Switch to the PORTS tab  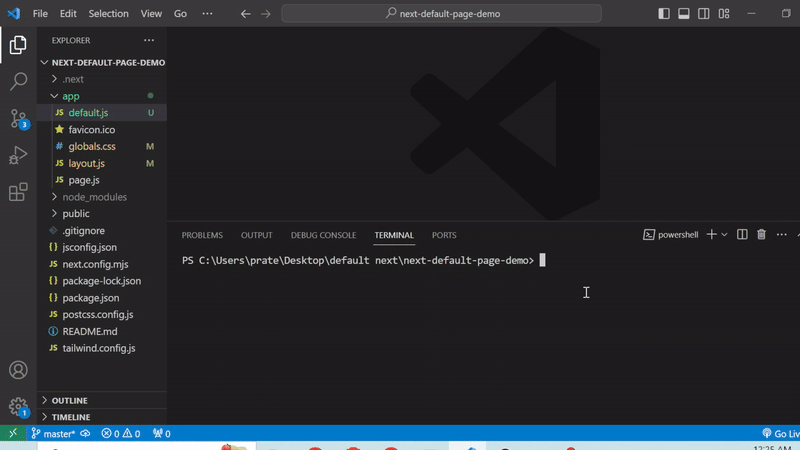pyautogui.click(x=444, y=235)
